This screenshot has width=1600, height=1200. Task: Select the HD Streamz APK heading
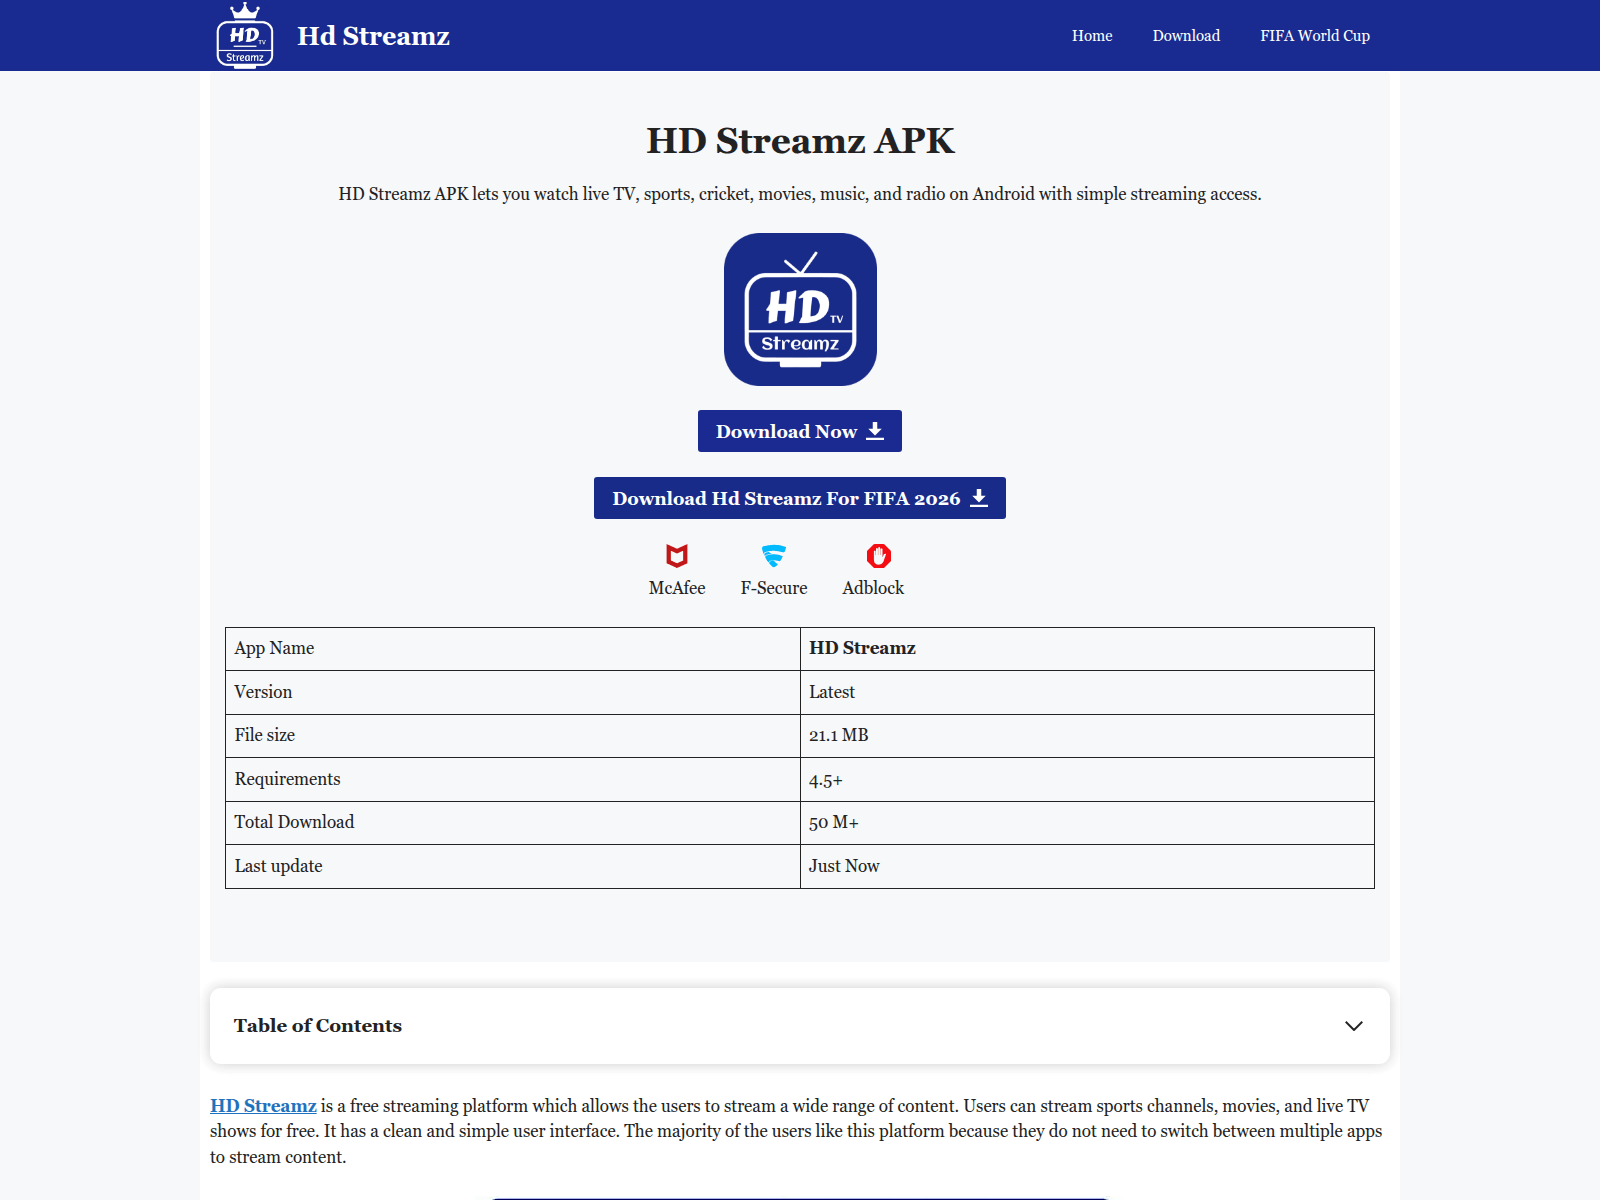800,141
